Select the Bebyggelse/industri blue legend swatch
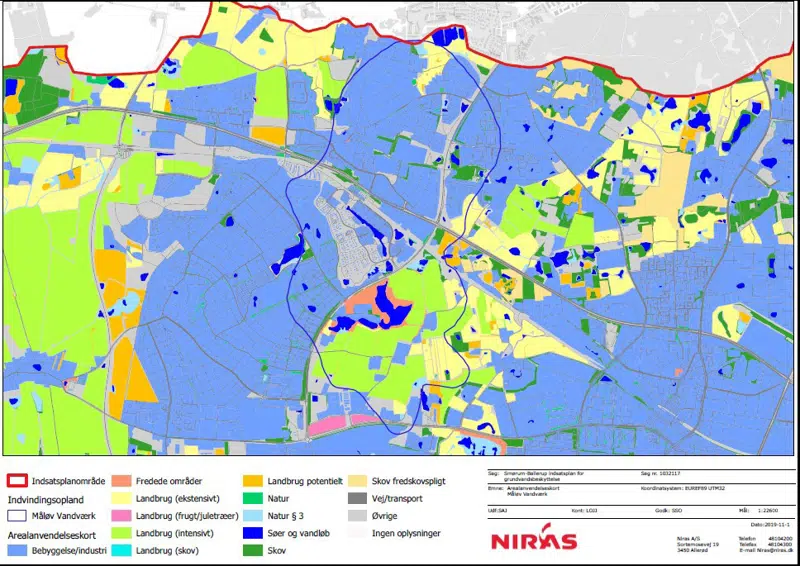The height and width of the screenshot is (566, 800). (17, 550)
